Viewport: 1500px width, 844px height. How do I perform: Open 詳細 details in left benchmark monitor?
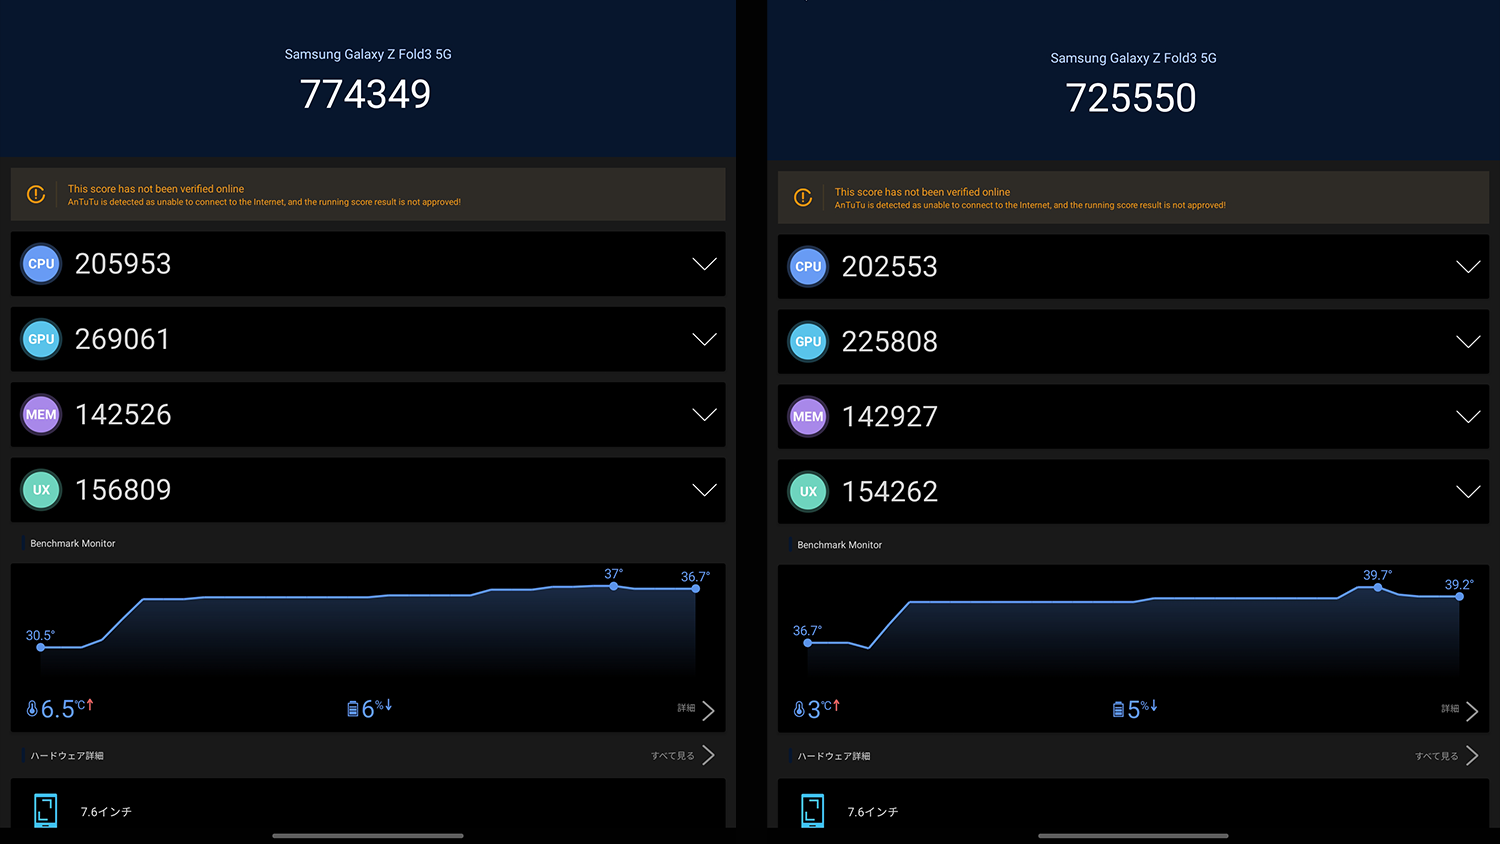pos(696,710)
